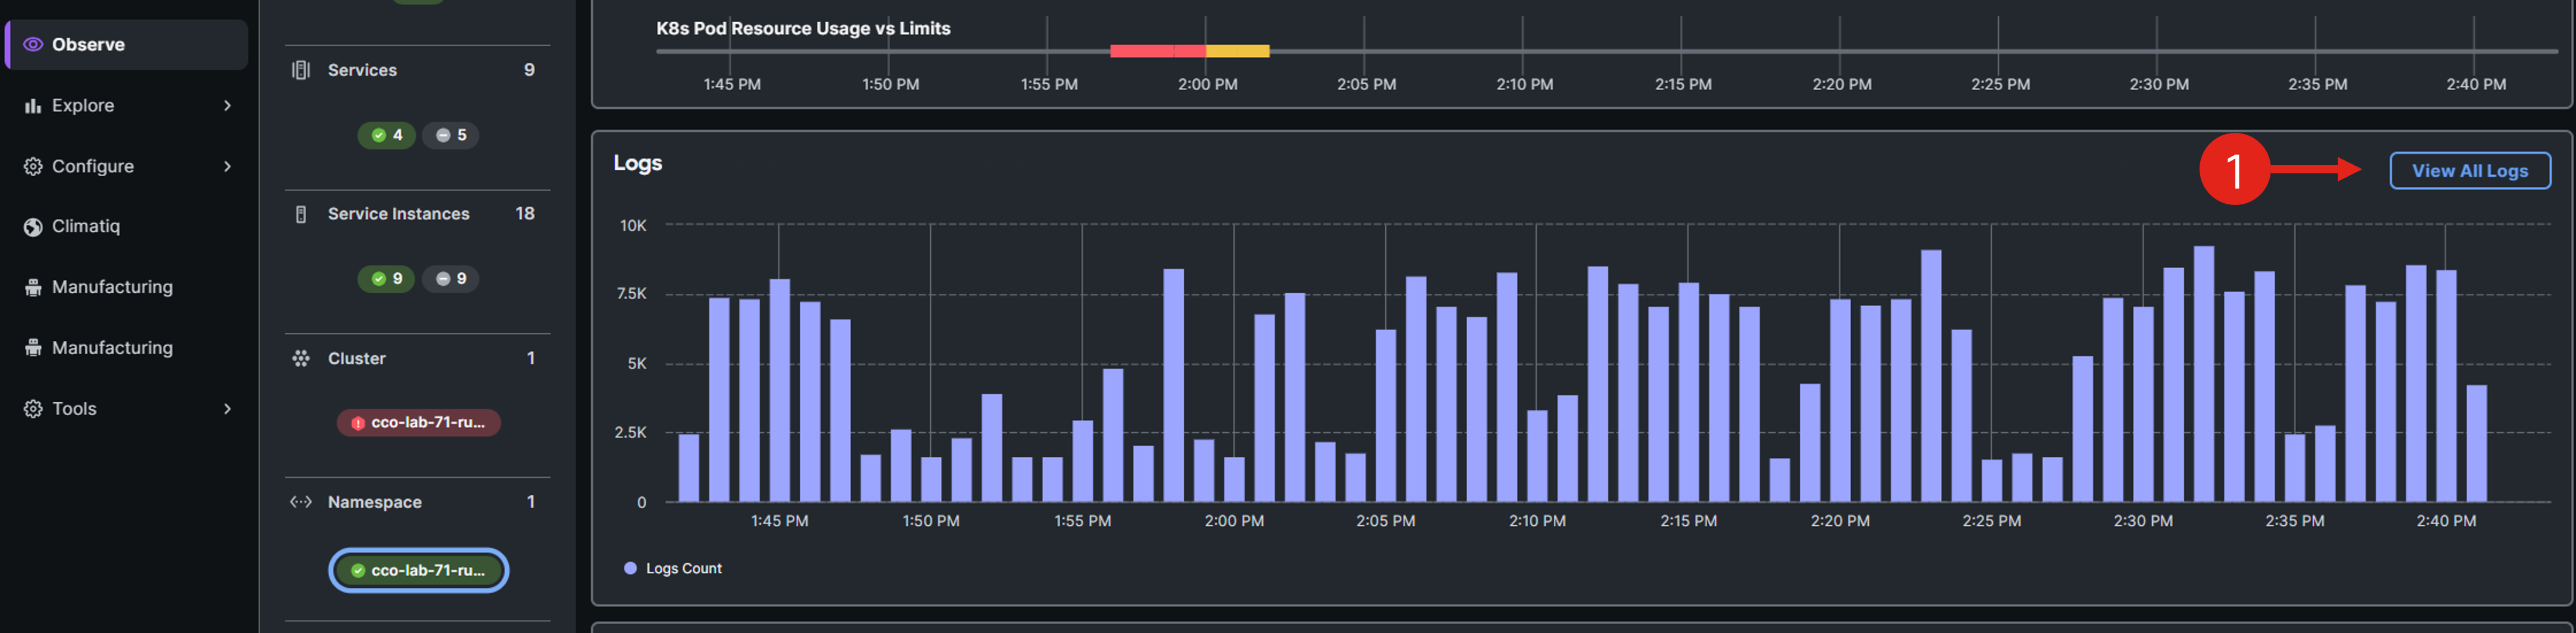Open the Climatiq menu item
The image size is (2576, 633).
86,227
